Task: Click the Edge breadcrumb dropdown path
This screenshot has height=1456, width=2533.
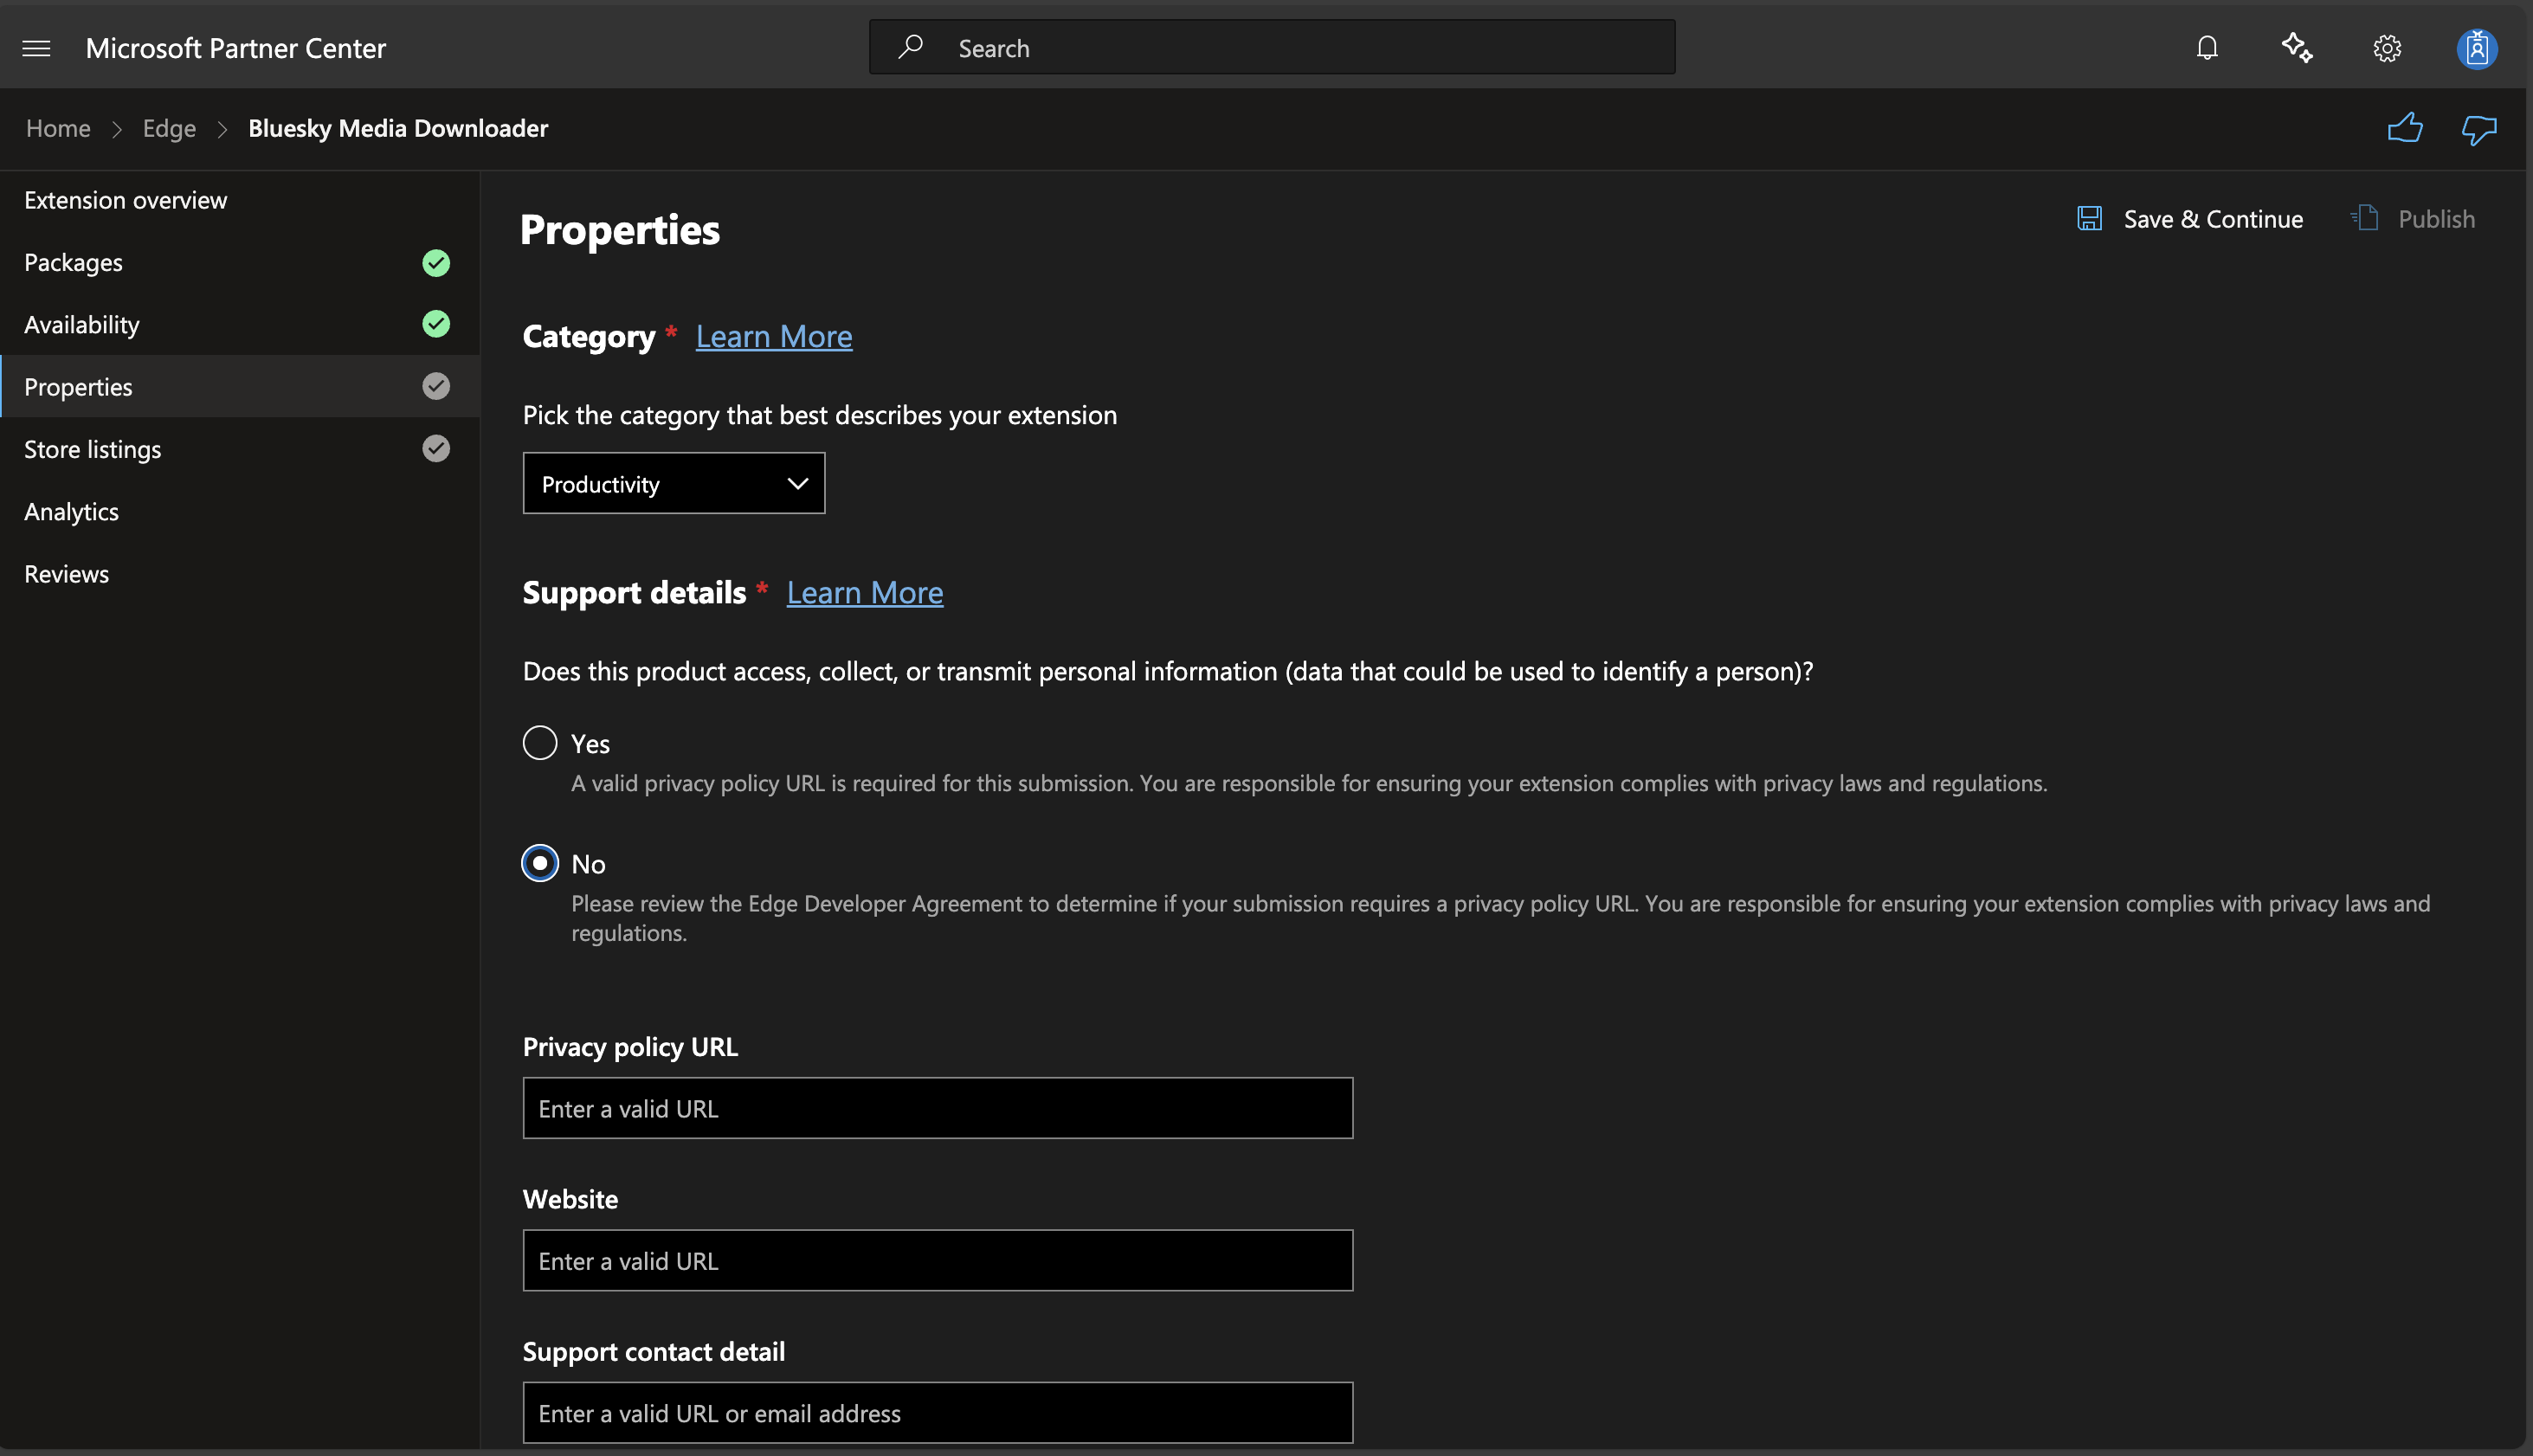Action: click(169, 128)
